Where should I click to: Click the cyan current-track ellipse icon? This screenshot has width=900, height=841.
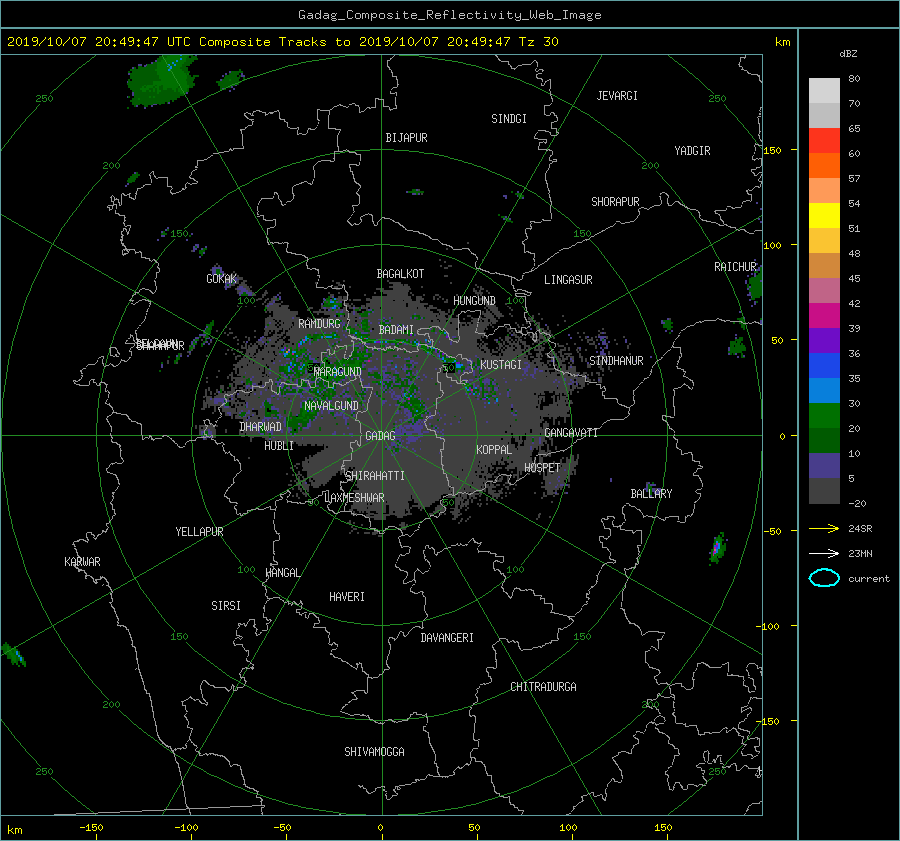click(x=824, y=578)
